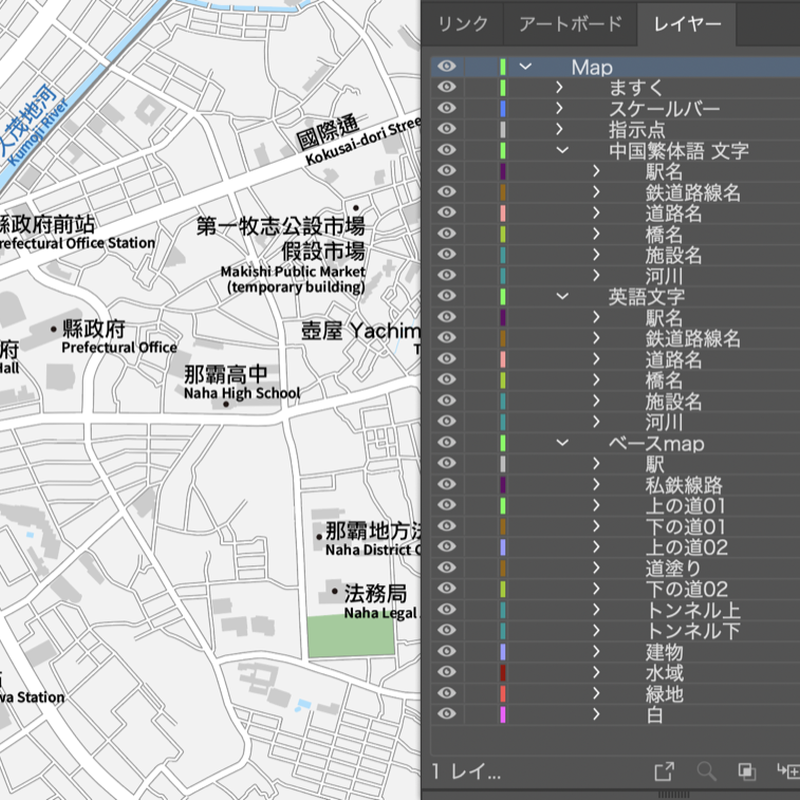Open the Collect for Export panel icon

[665, 770]
